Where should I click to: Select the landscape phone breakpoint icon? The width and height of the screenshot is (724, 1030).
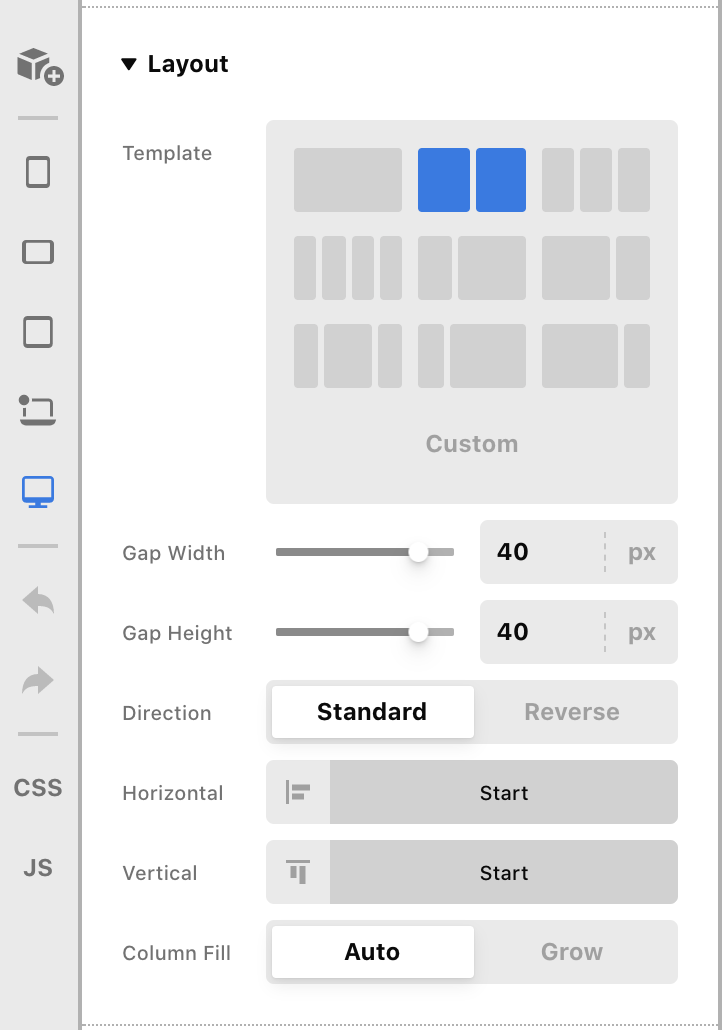(x=38, y=252)
